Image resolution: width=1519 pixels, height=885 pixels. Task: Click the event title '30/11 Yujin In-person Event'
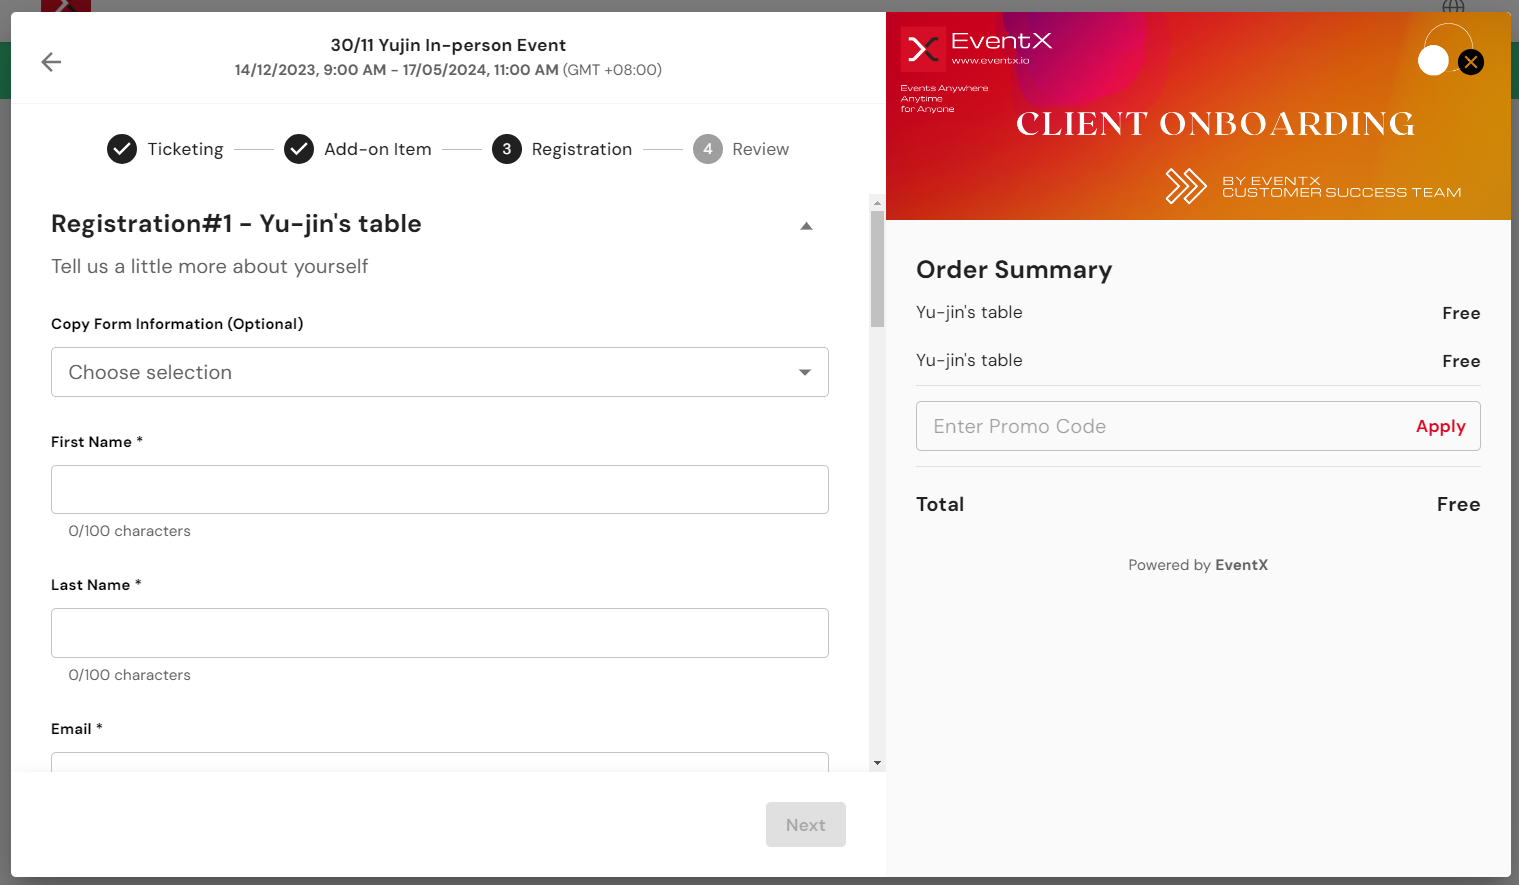tap(448, 45)
